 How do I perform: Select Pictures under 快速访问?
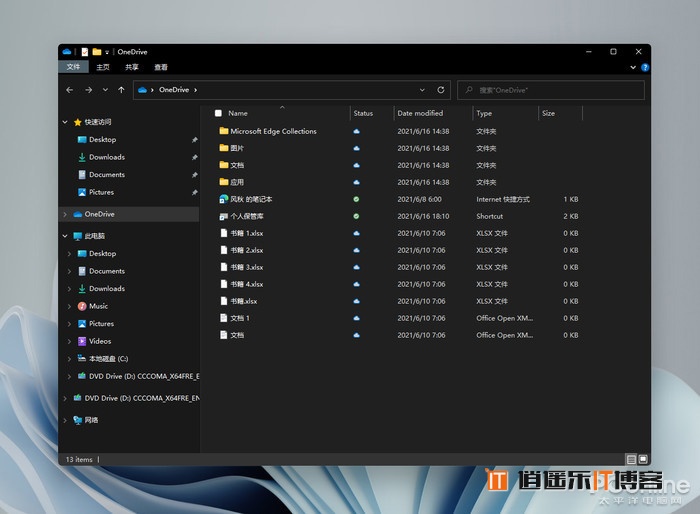click(x=102, y=192)
